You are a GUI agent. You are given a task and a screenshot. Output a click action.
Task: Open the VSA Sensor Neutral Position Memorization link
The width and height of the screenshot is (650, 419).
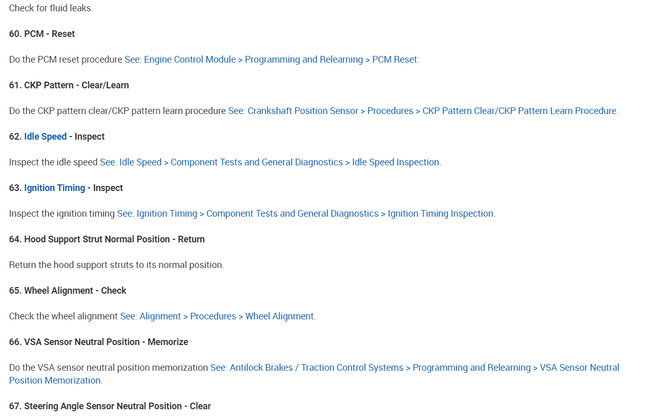[x=414, y=368]
